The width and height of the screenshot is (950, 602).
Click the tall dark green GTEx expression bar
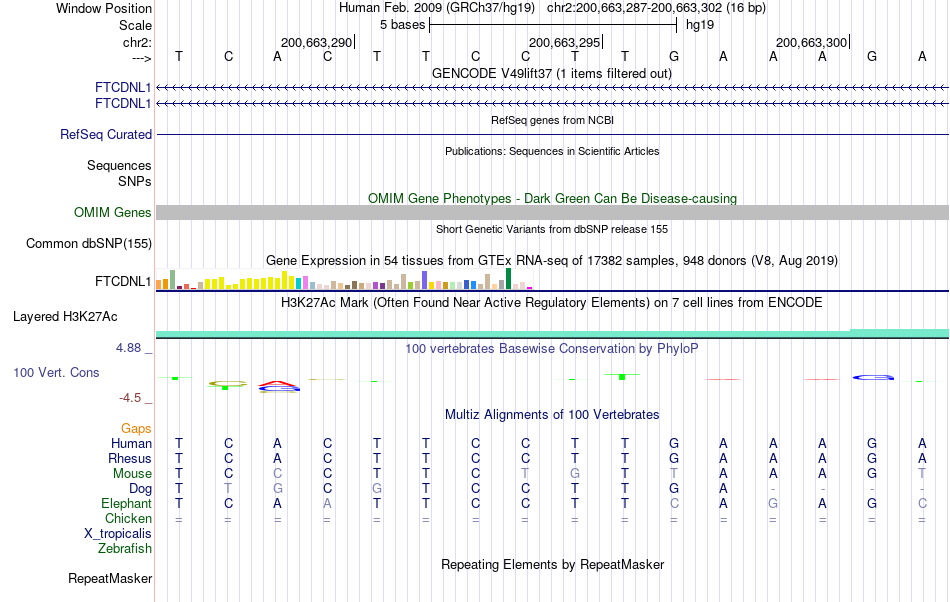508,279
